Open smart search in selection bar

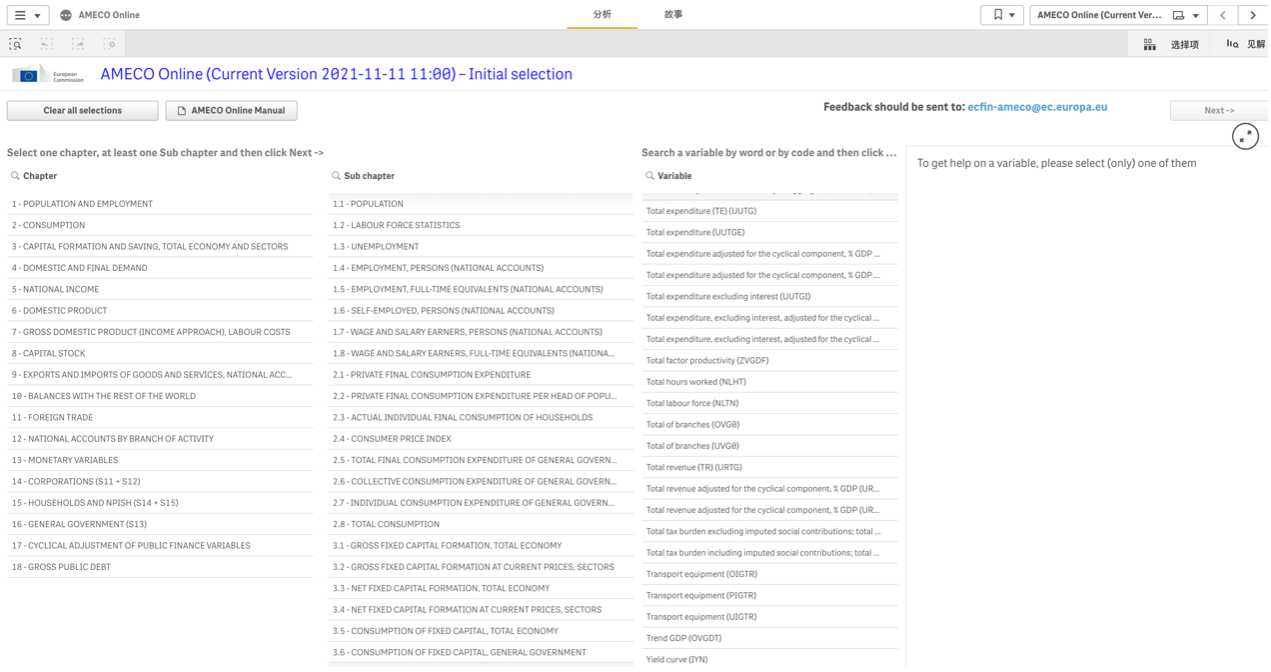(x=16, y=44)
